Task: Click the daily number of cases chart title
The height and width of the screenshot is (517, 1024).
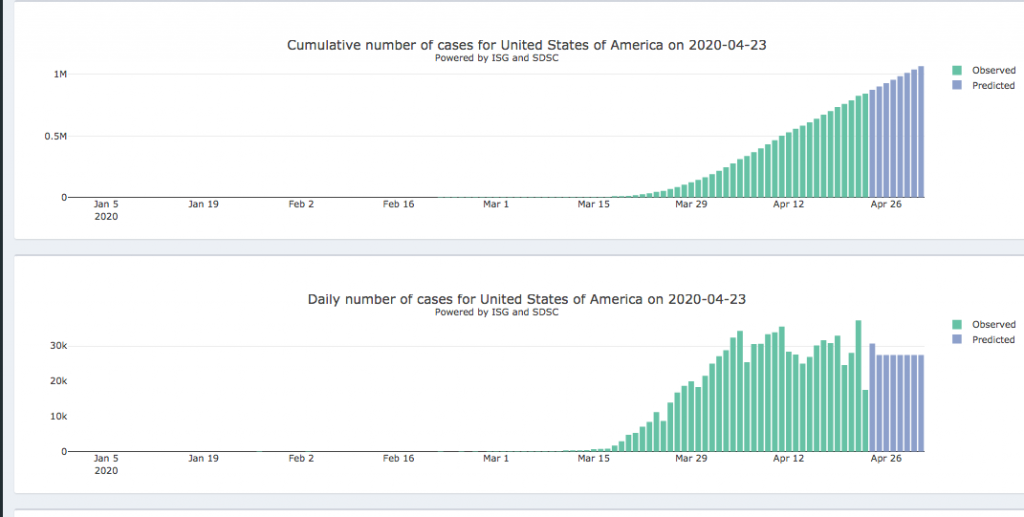Action: pos(527,299)
